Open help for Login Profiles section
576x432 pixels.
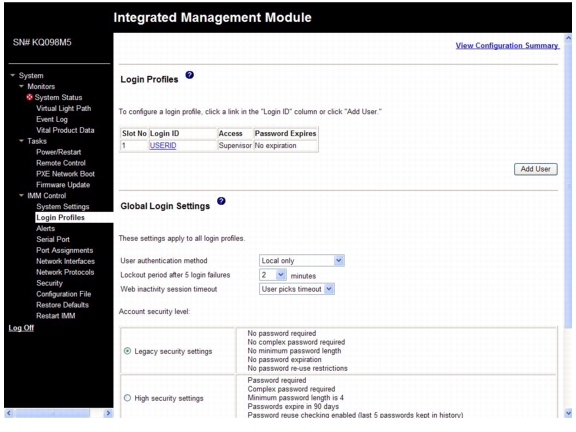tap(190, 75)
